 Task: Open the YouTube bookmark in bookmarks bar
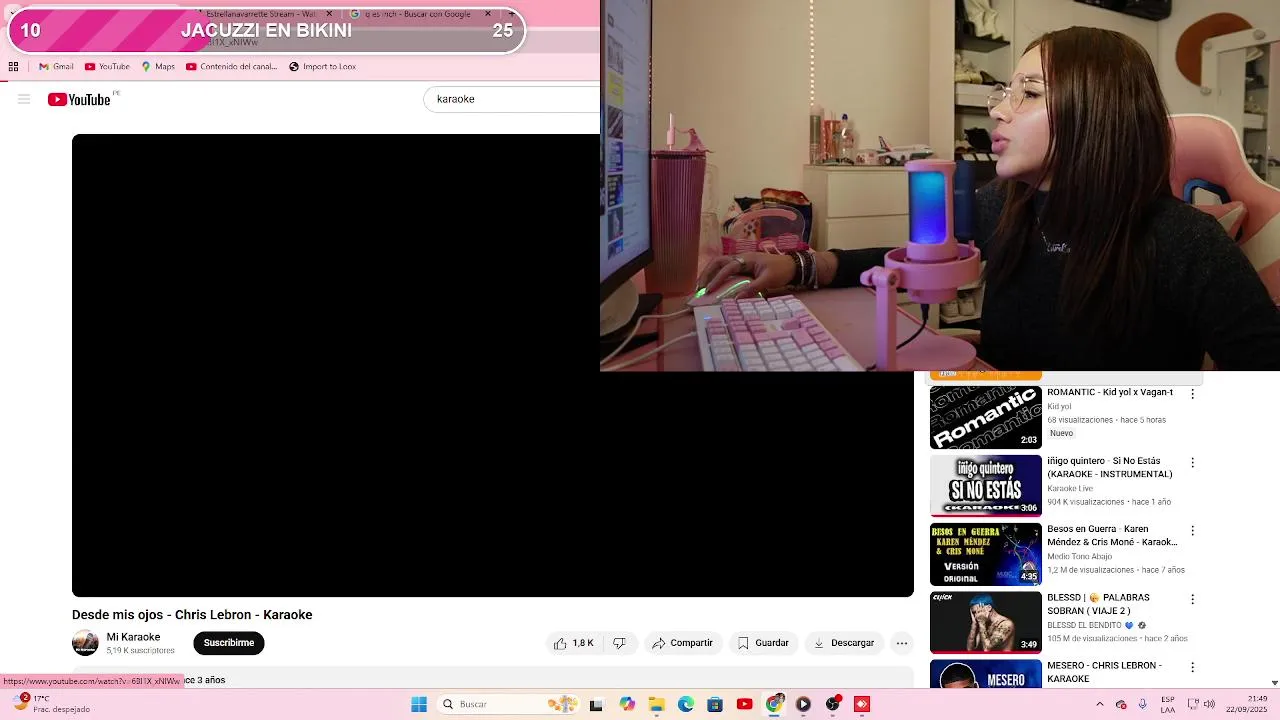[x=107, y=67]
